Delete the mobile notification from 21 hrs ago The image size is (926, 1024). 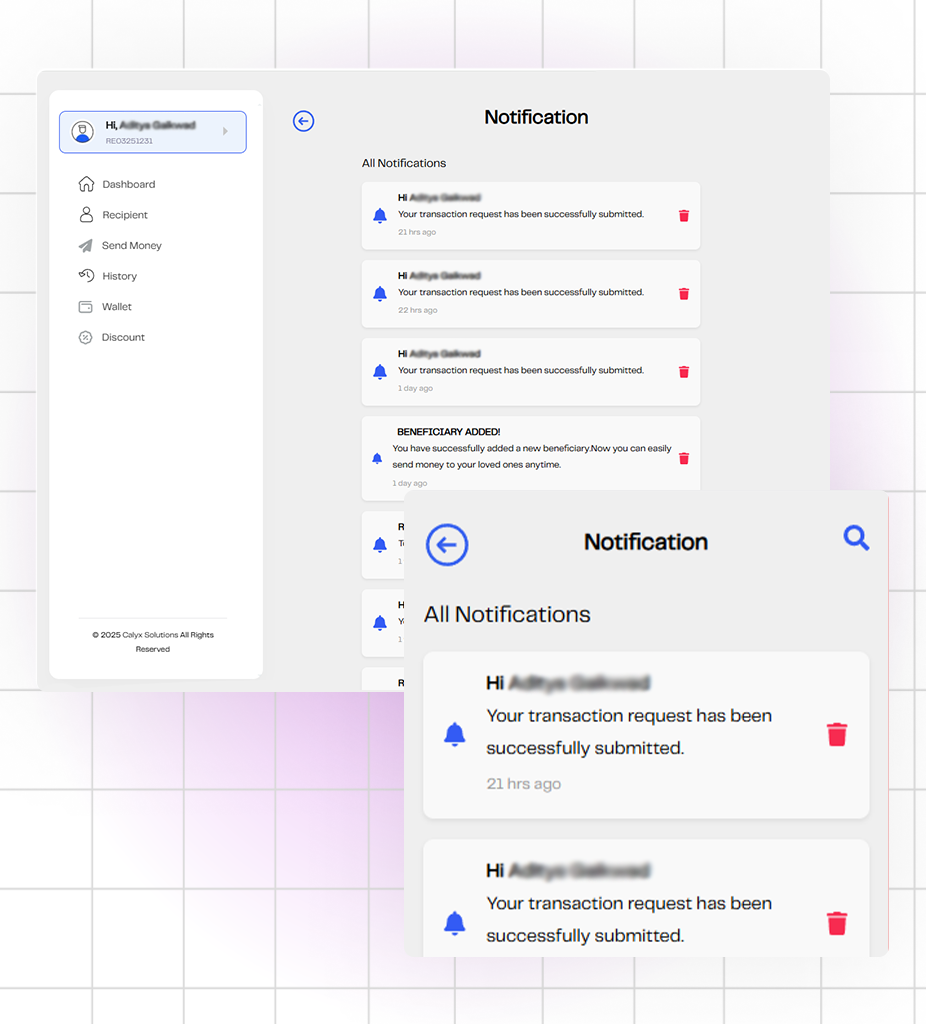pyautogui.click(x=837, y=735)
